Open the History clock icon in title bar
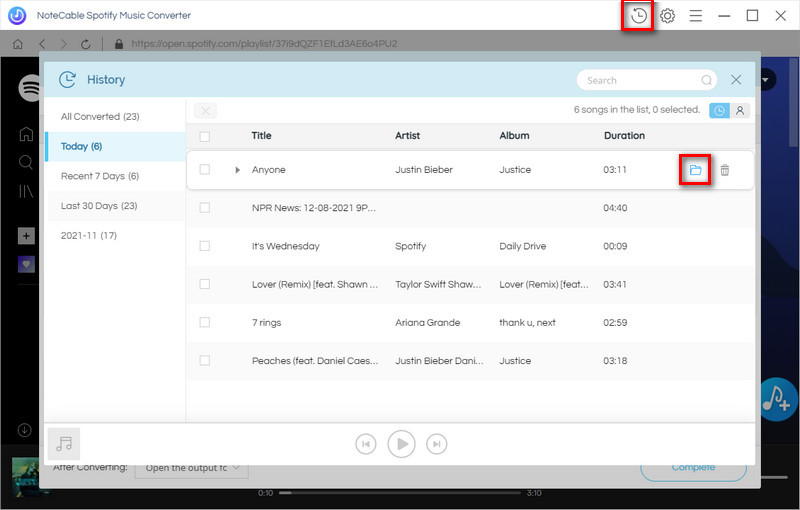 pyautogui.click(x=638, y=16)
